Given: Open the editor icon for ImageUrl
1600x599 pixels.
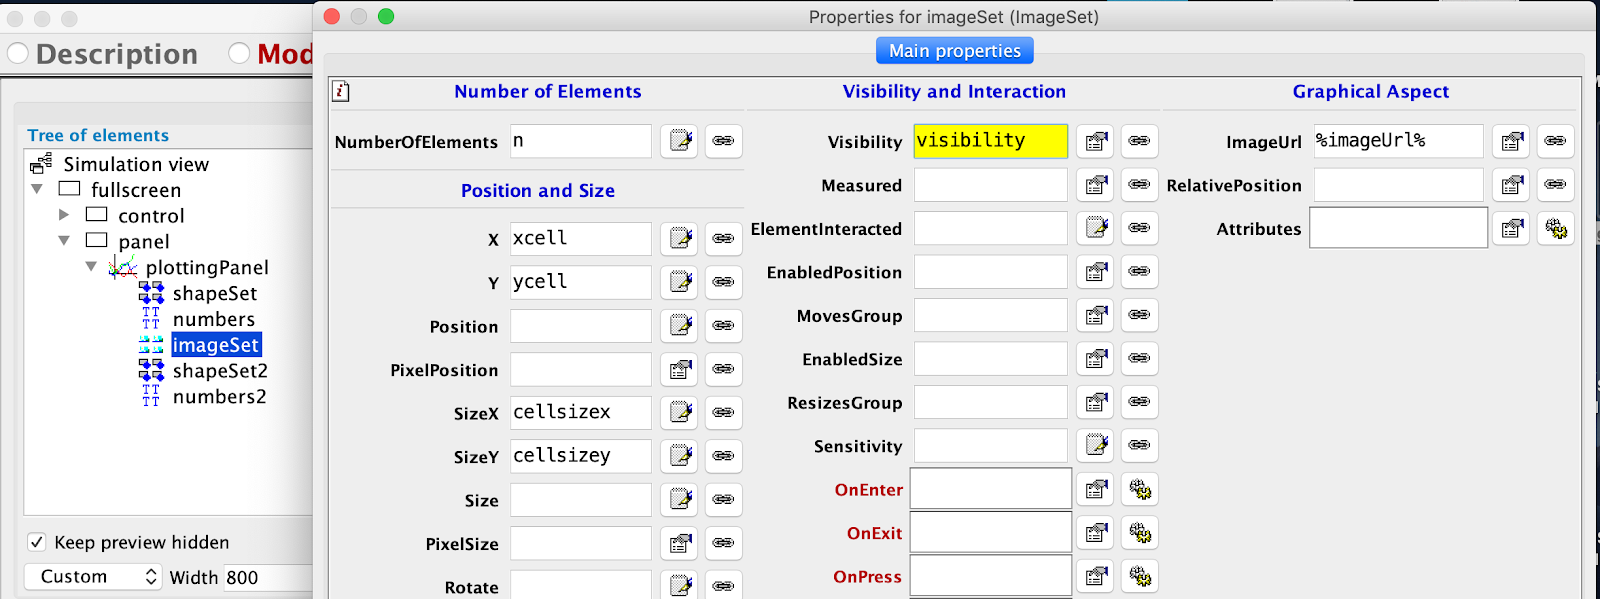Looking at the screenshot, I should tap(1511, 141).
